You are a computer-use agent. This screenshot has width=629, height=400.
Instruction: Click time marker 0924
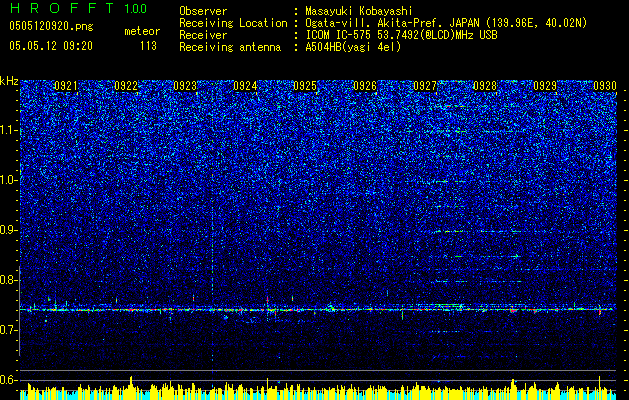click(x=245, y=86)
